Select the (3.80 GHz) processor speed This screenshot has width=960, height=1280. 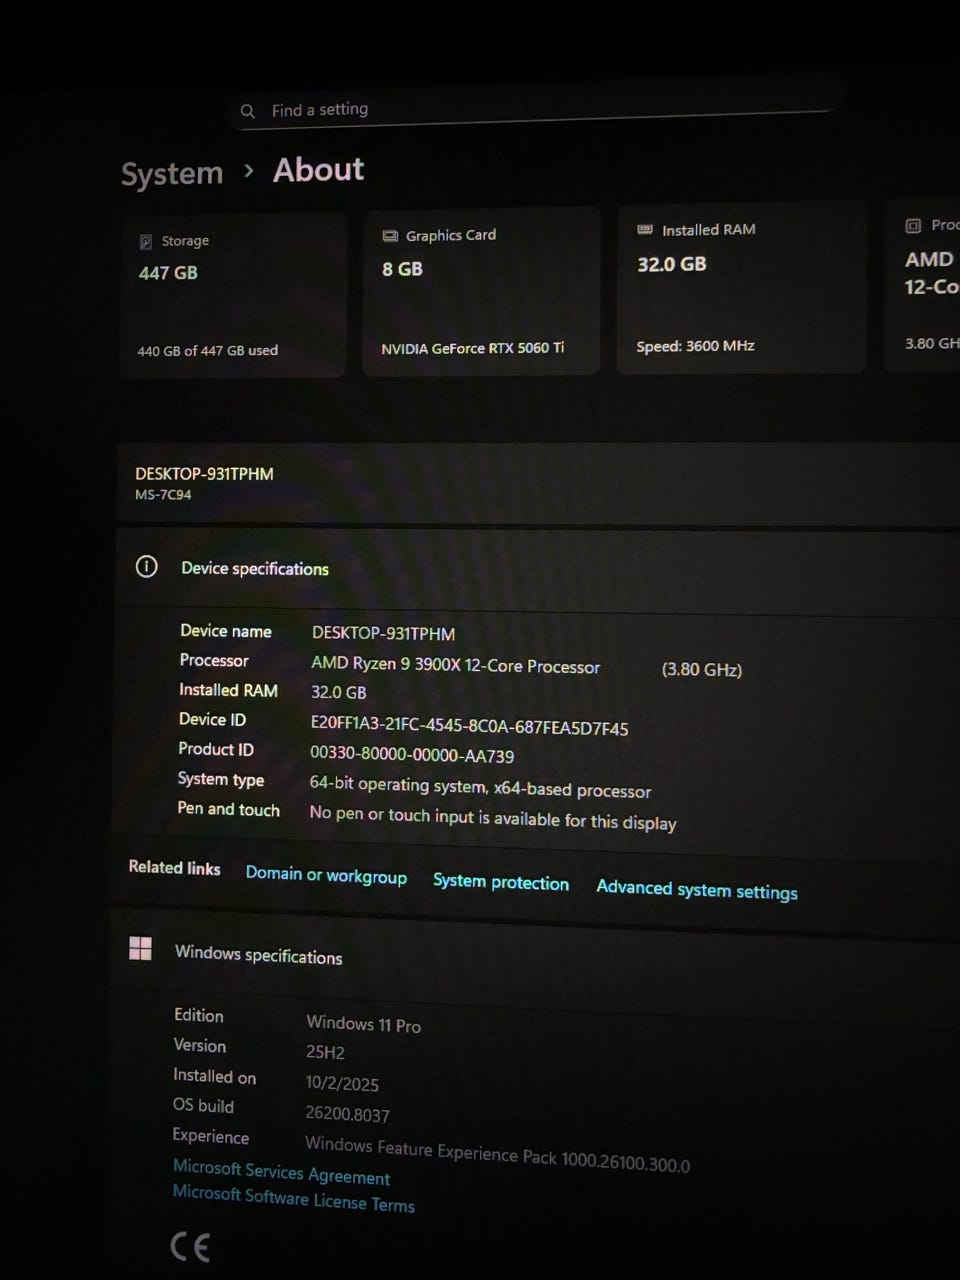click(x=702, y=670)
